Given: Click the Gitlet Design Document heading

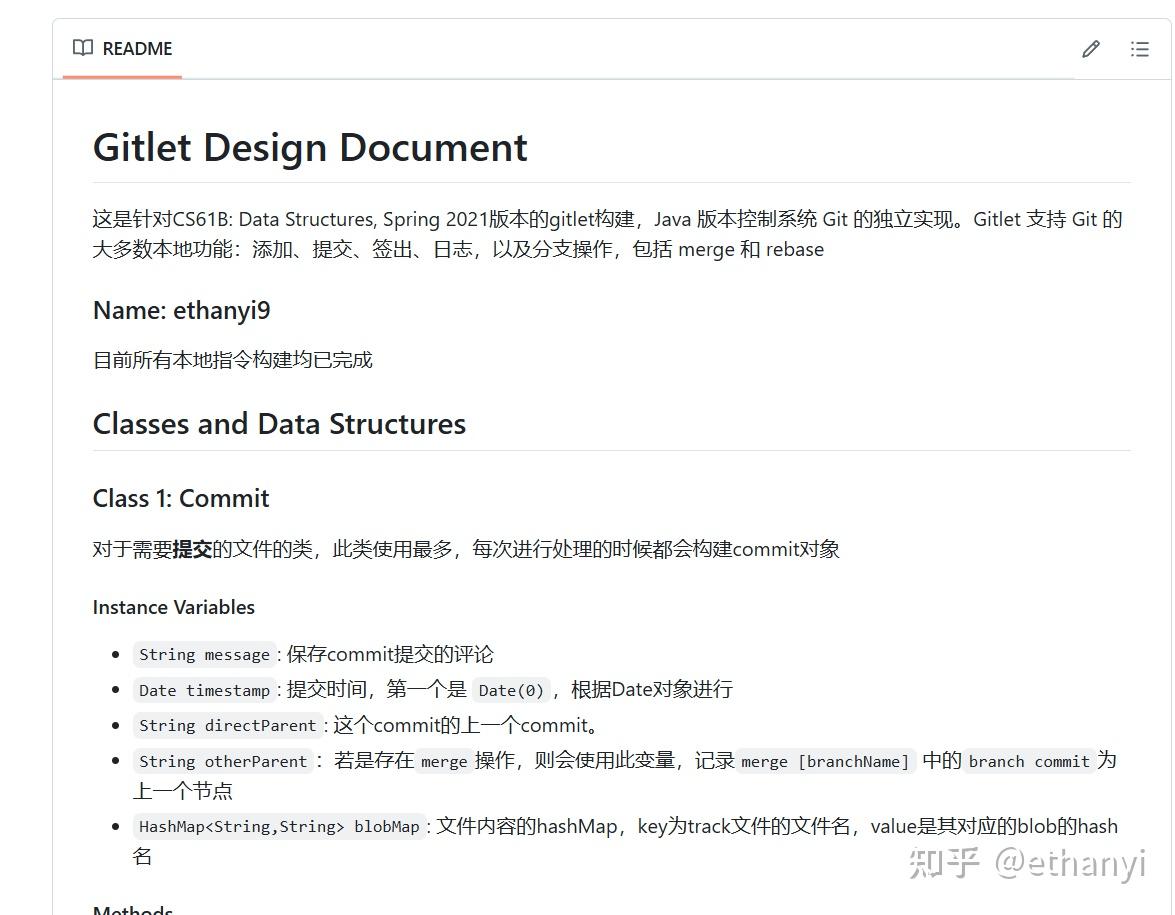Looking at the screenshot, I should (310, 147).
